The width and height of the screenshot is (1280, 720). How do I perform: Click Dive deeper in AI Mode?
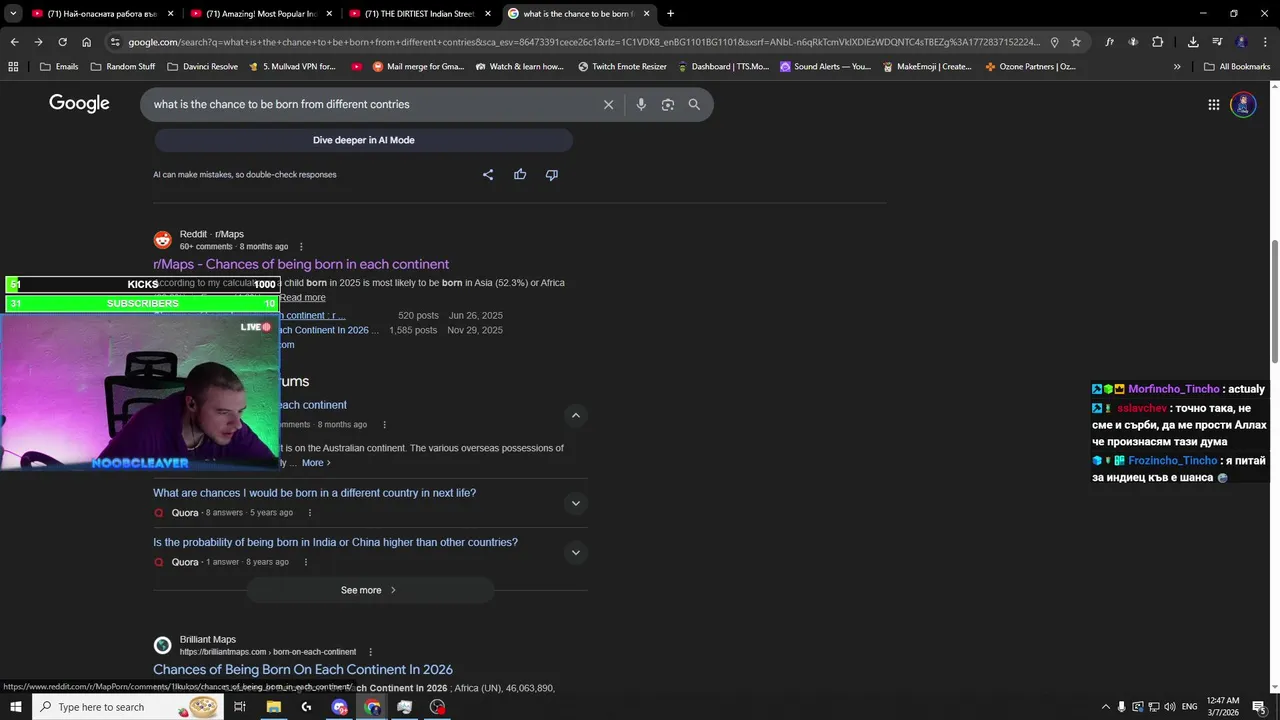coord(363,140)
